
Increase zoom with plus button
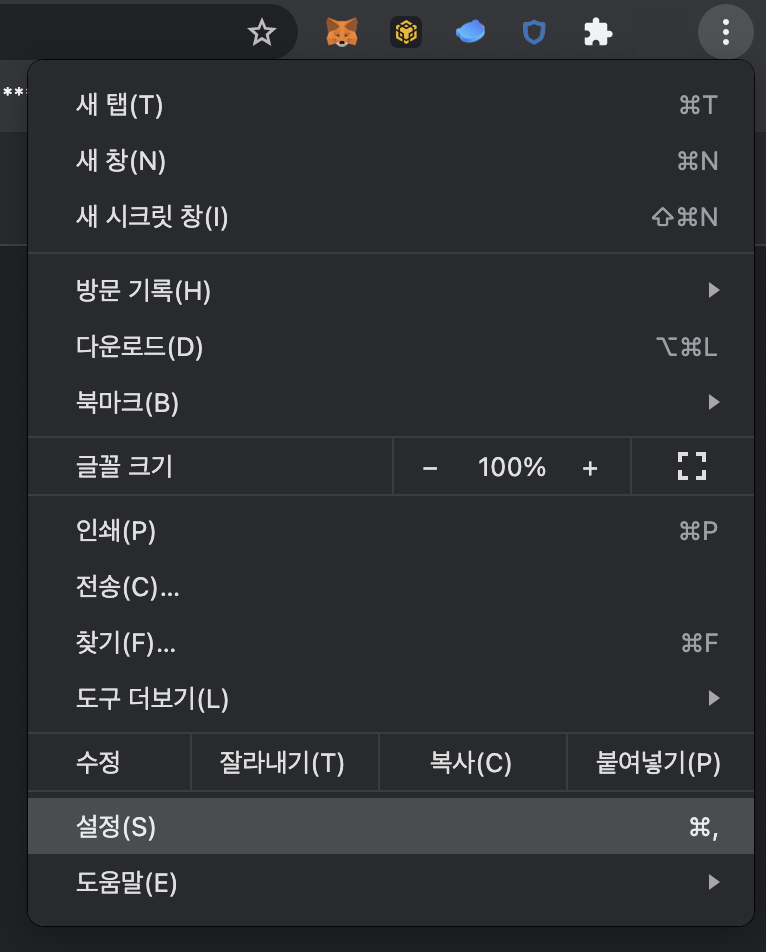click(x=590, y=467)
